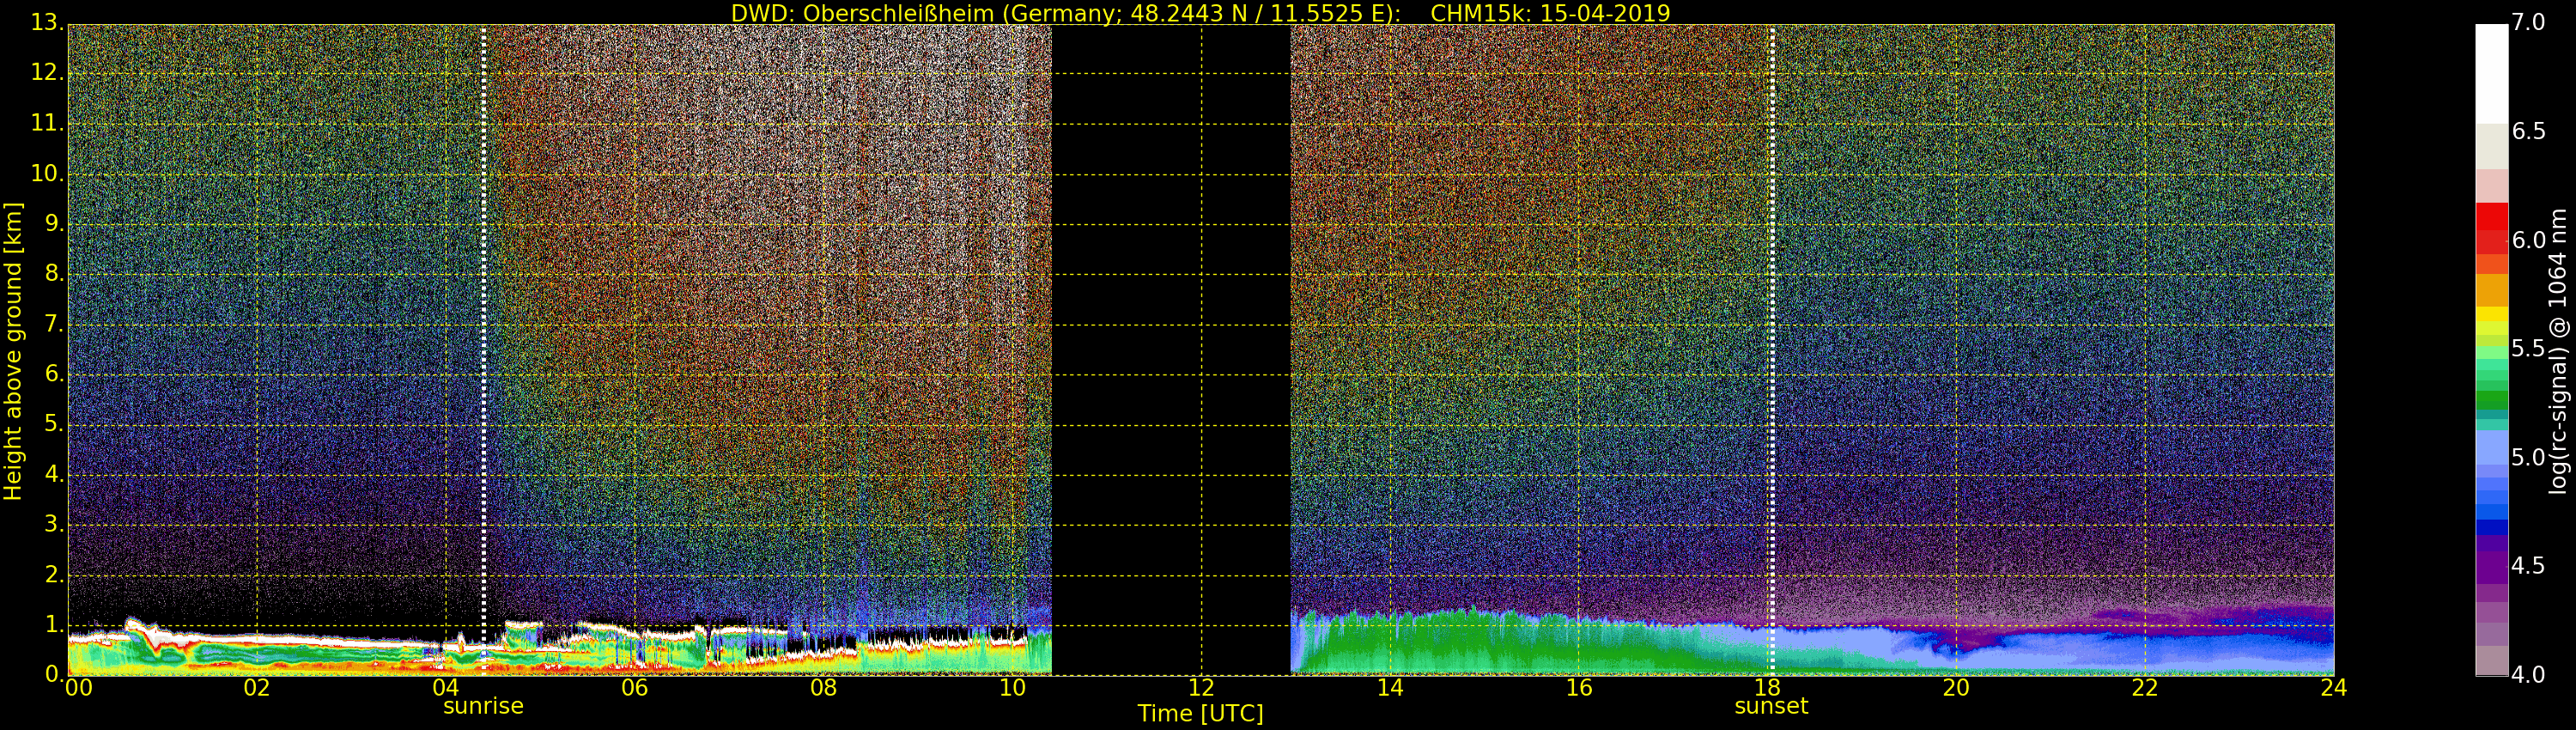The width and height of the screenshot is (2576, 730).
Task: Click the height axis tick label 5.
Action: tap(53, 423)
